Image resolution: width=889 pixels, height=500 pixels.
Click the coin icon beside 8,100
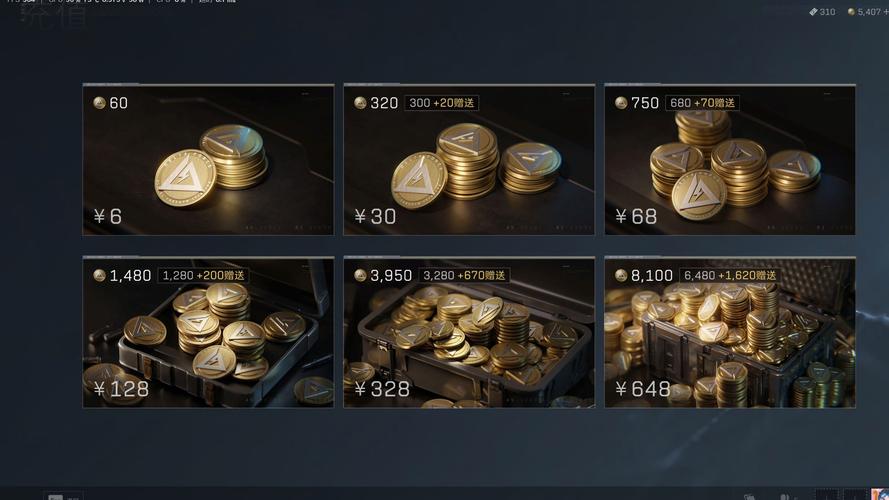pyautogui.click(x=621, y=276)
